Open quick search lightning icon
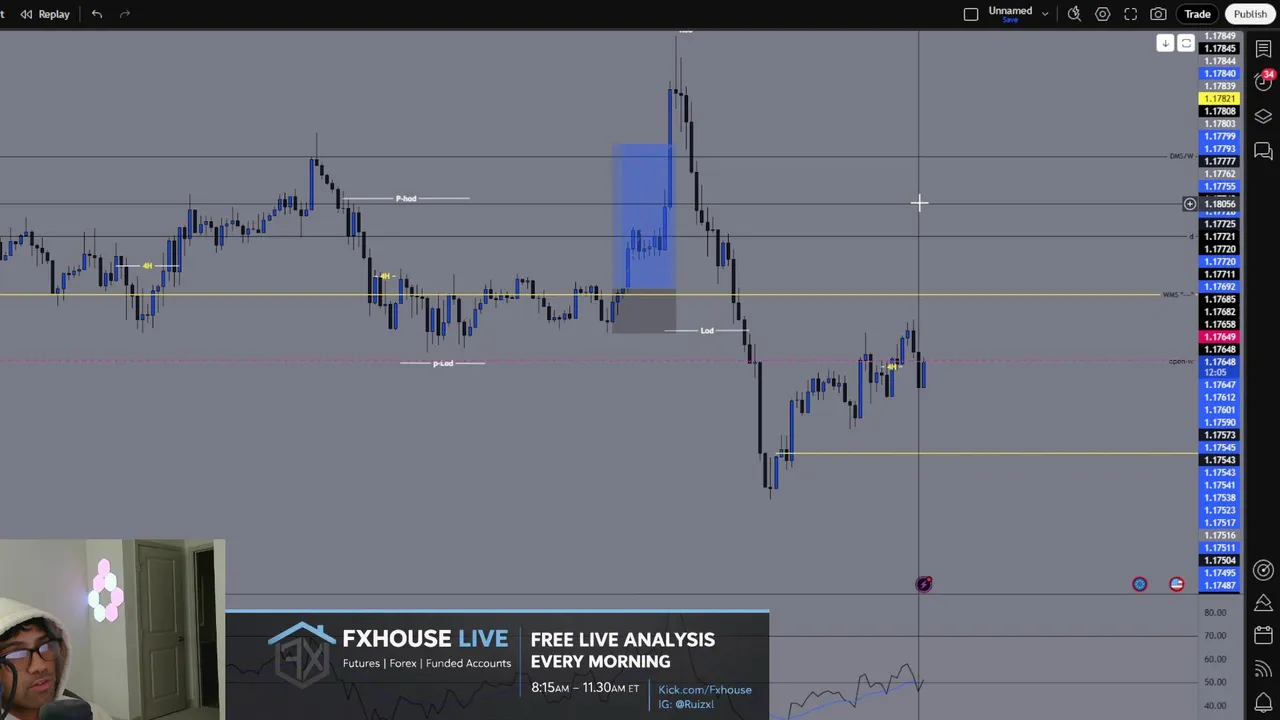 [x=1074, y=14]
